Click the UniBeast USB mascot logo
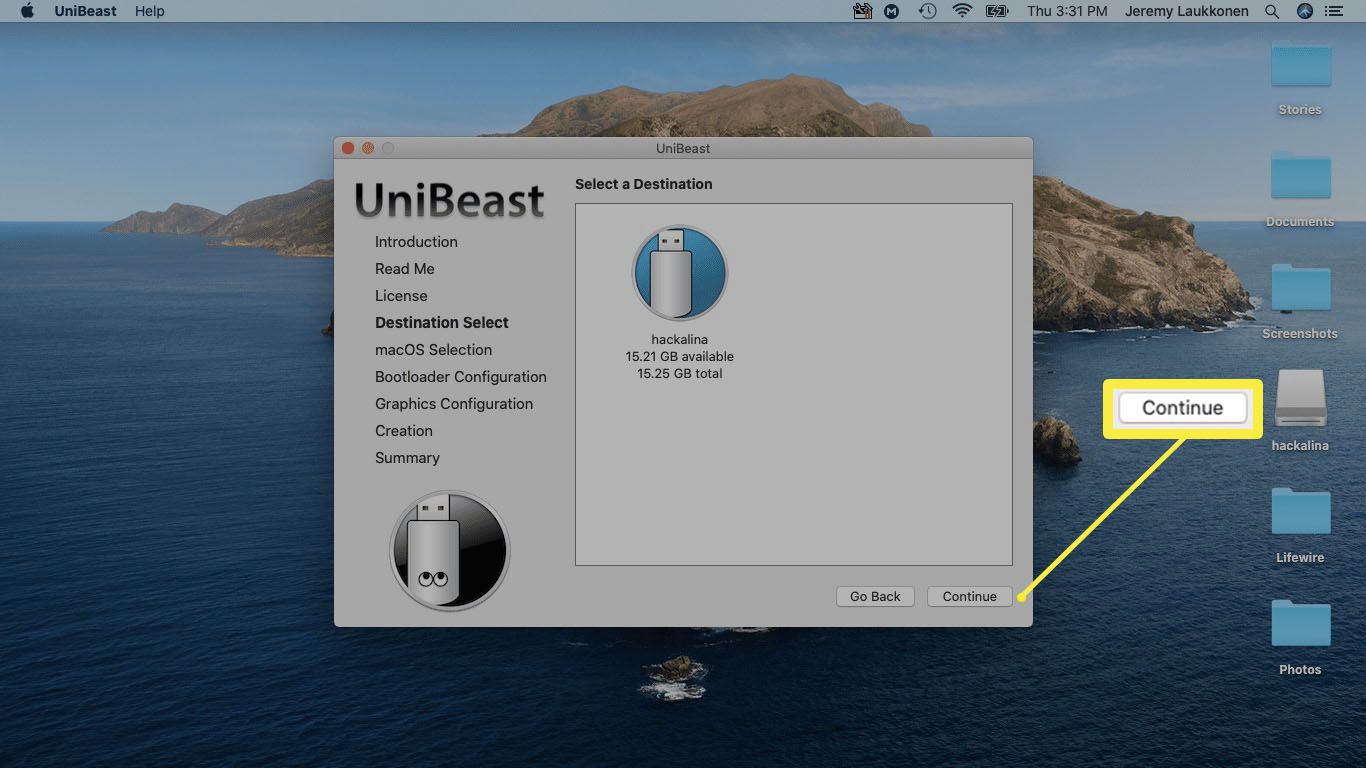Viewport: 1366px width, 768px height. [x=450, y=551]
